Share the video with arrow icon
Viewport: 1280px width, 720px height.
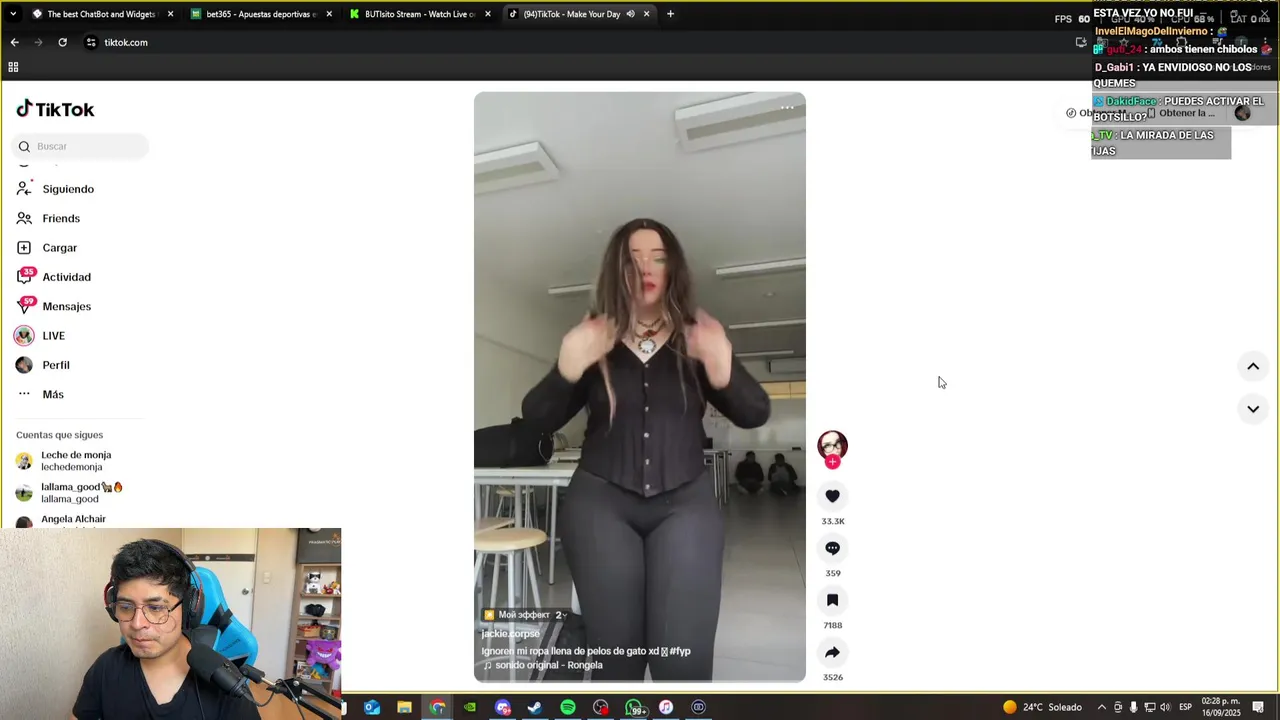(x=832, y=652)
